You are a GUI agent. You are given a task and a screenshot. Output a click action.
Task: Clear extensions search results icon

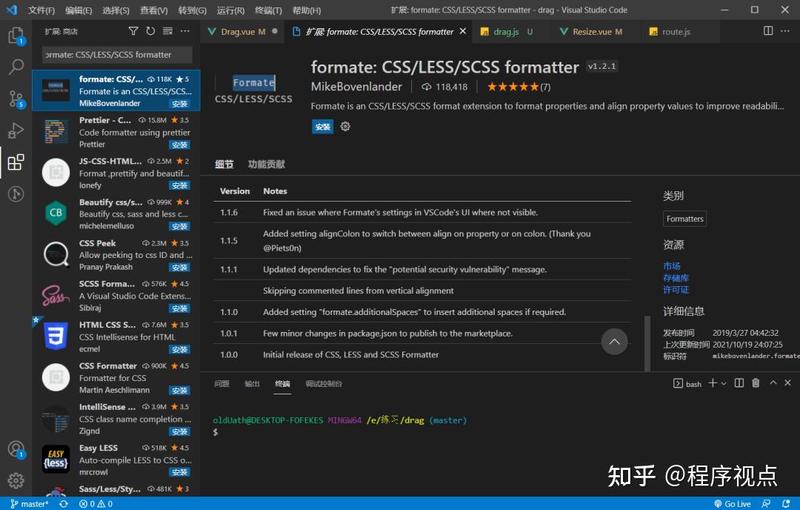click(167, 31)
